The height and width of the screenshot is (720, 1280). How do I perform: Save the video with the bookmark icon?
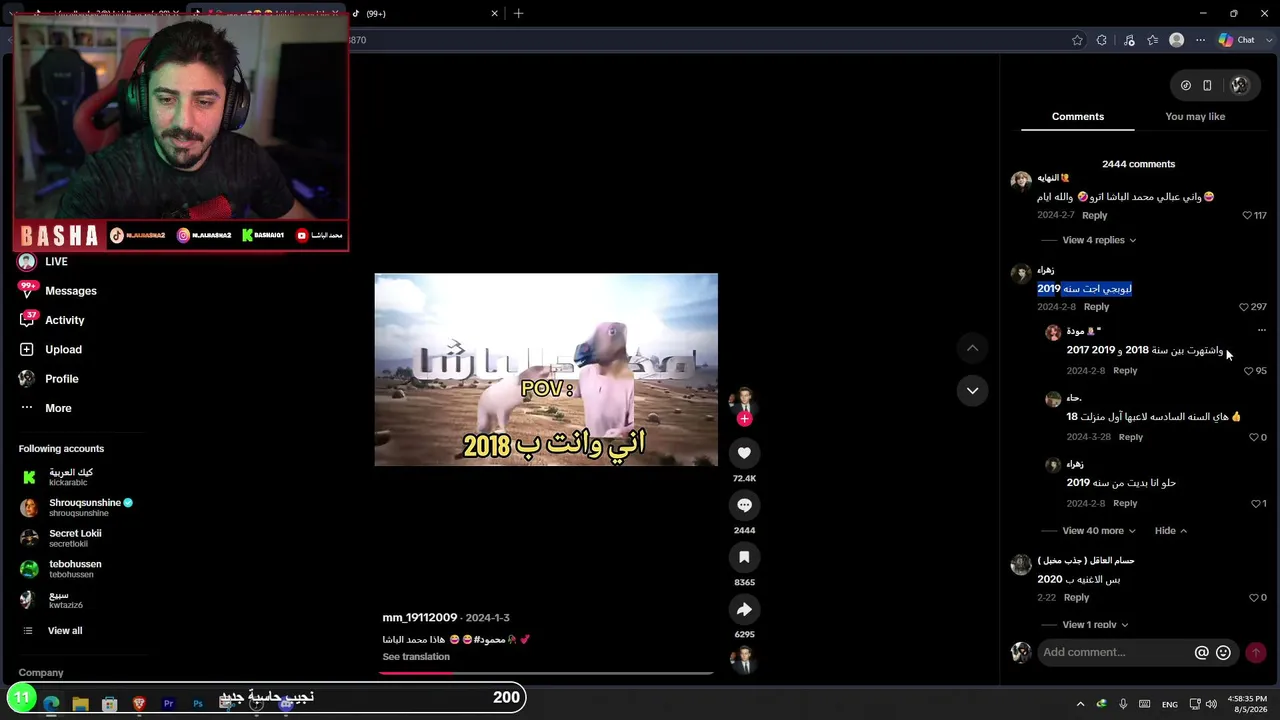(744, 557)
